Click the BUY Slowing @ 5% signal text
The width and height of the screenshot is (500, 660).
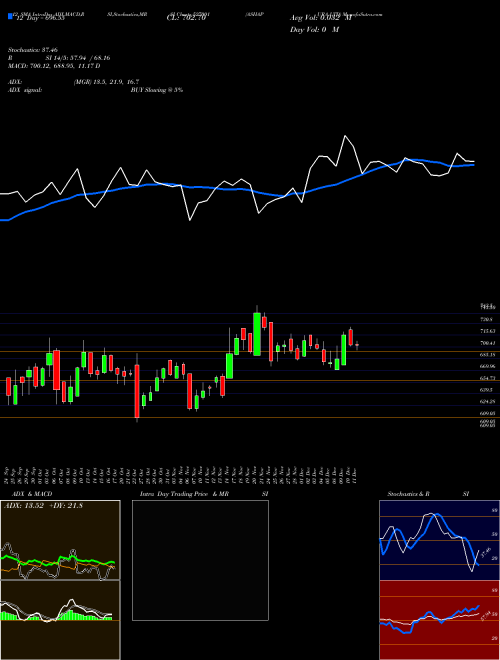157,90
